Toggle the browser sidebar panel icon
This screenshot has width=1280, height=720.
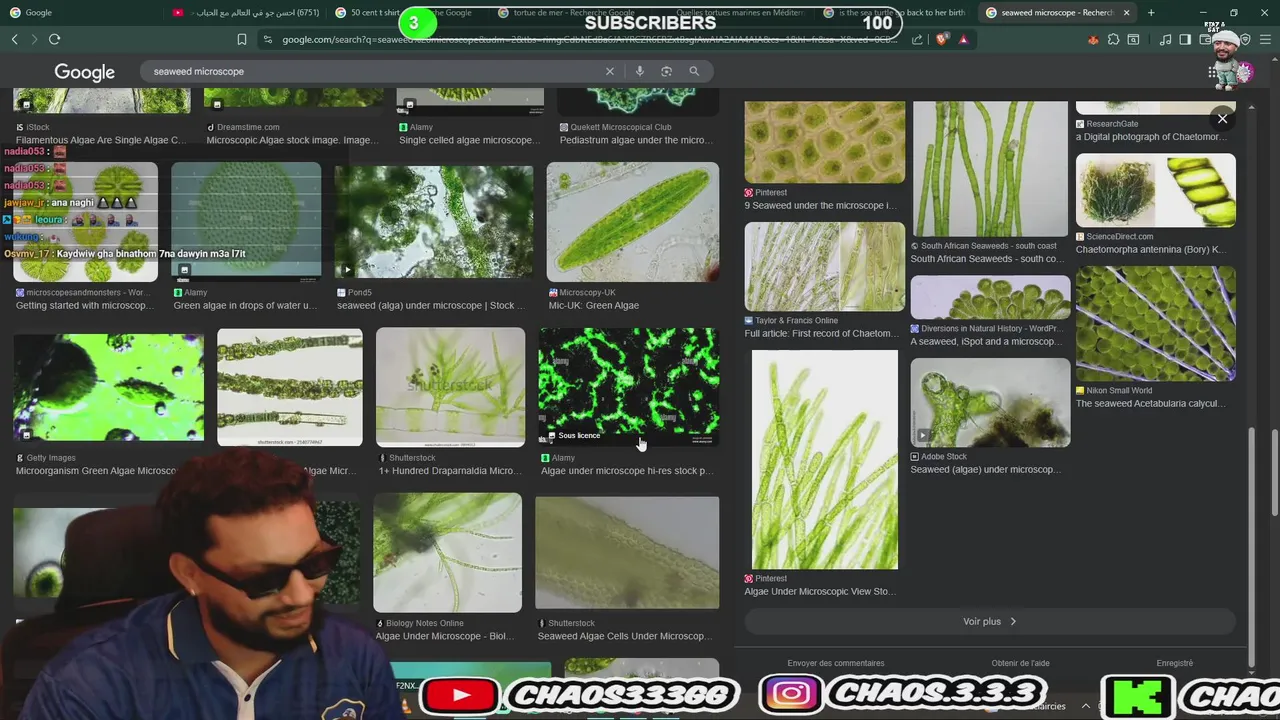point(1185,39)
